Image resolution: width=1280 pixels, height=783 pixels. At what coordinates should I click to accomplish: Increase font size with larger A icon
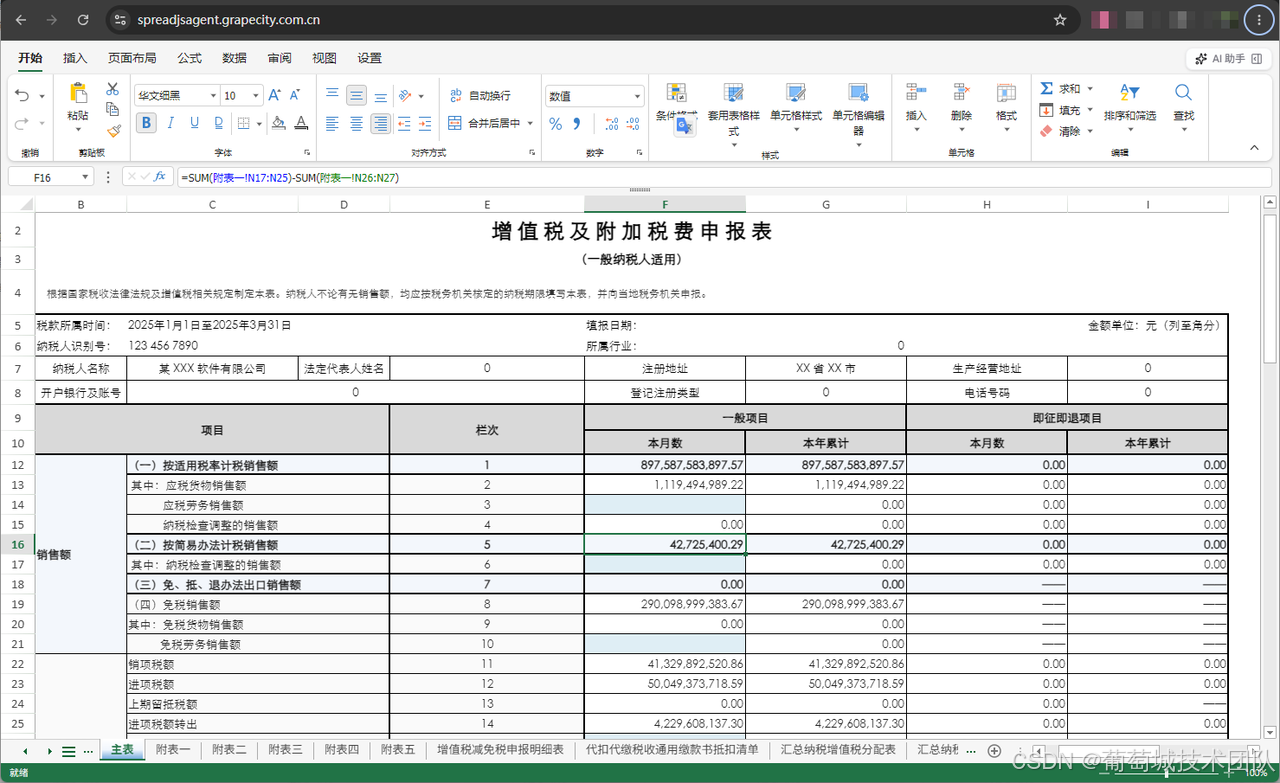[275, 95]
